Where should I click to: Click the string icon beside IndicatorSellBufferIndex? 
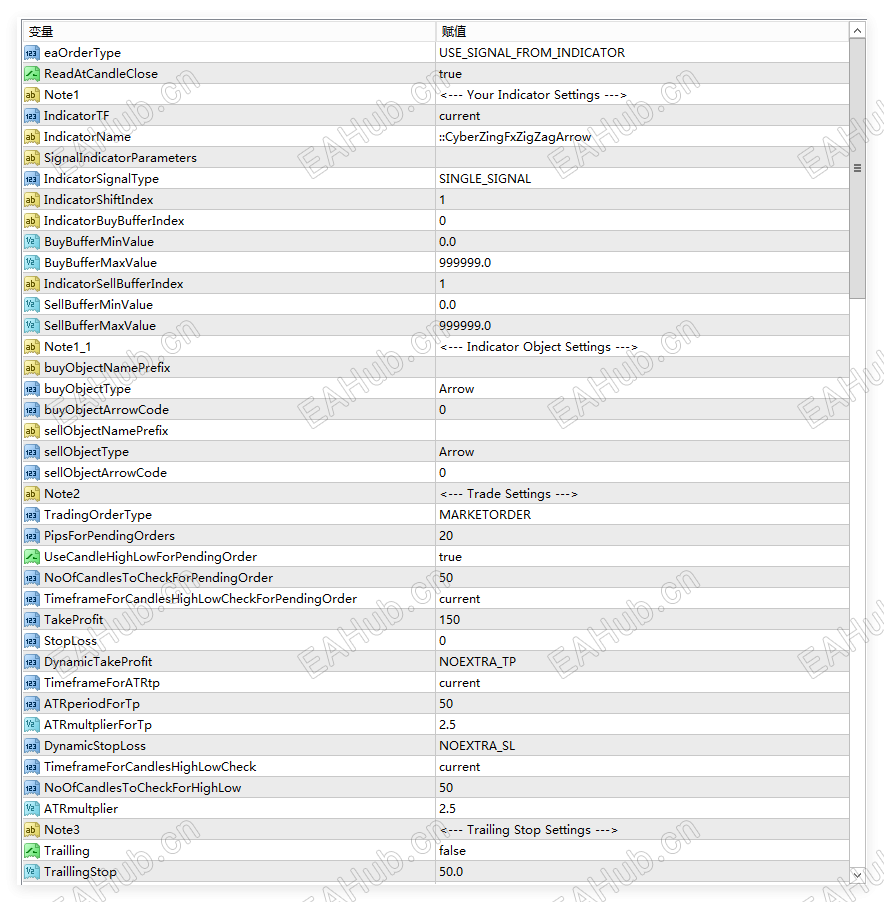pos(32,284)
